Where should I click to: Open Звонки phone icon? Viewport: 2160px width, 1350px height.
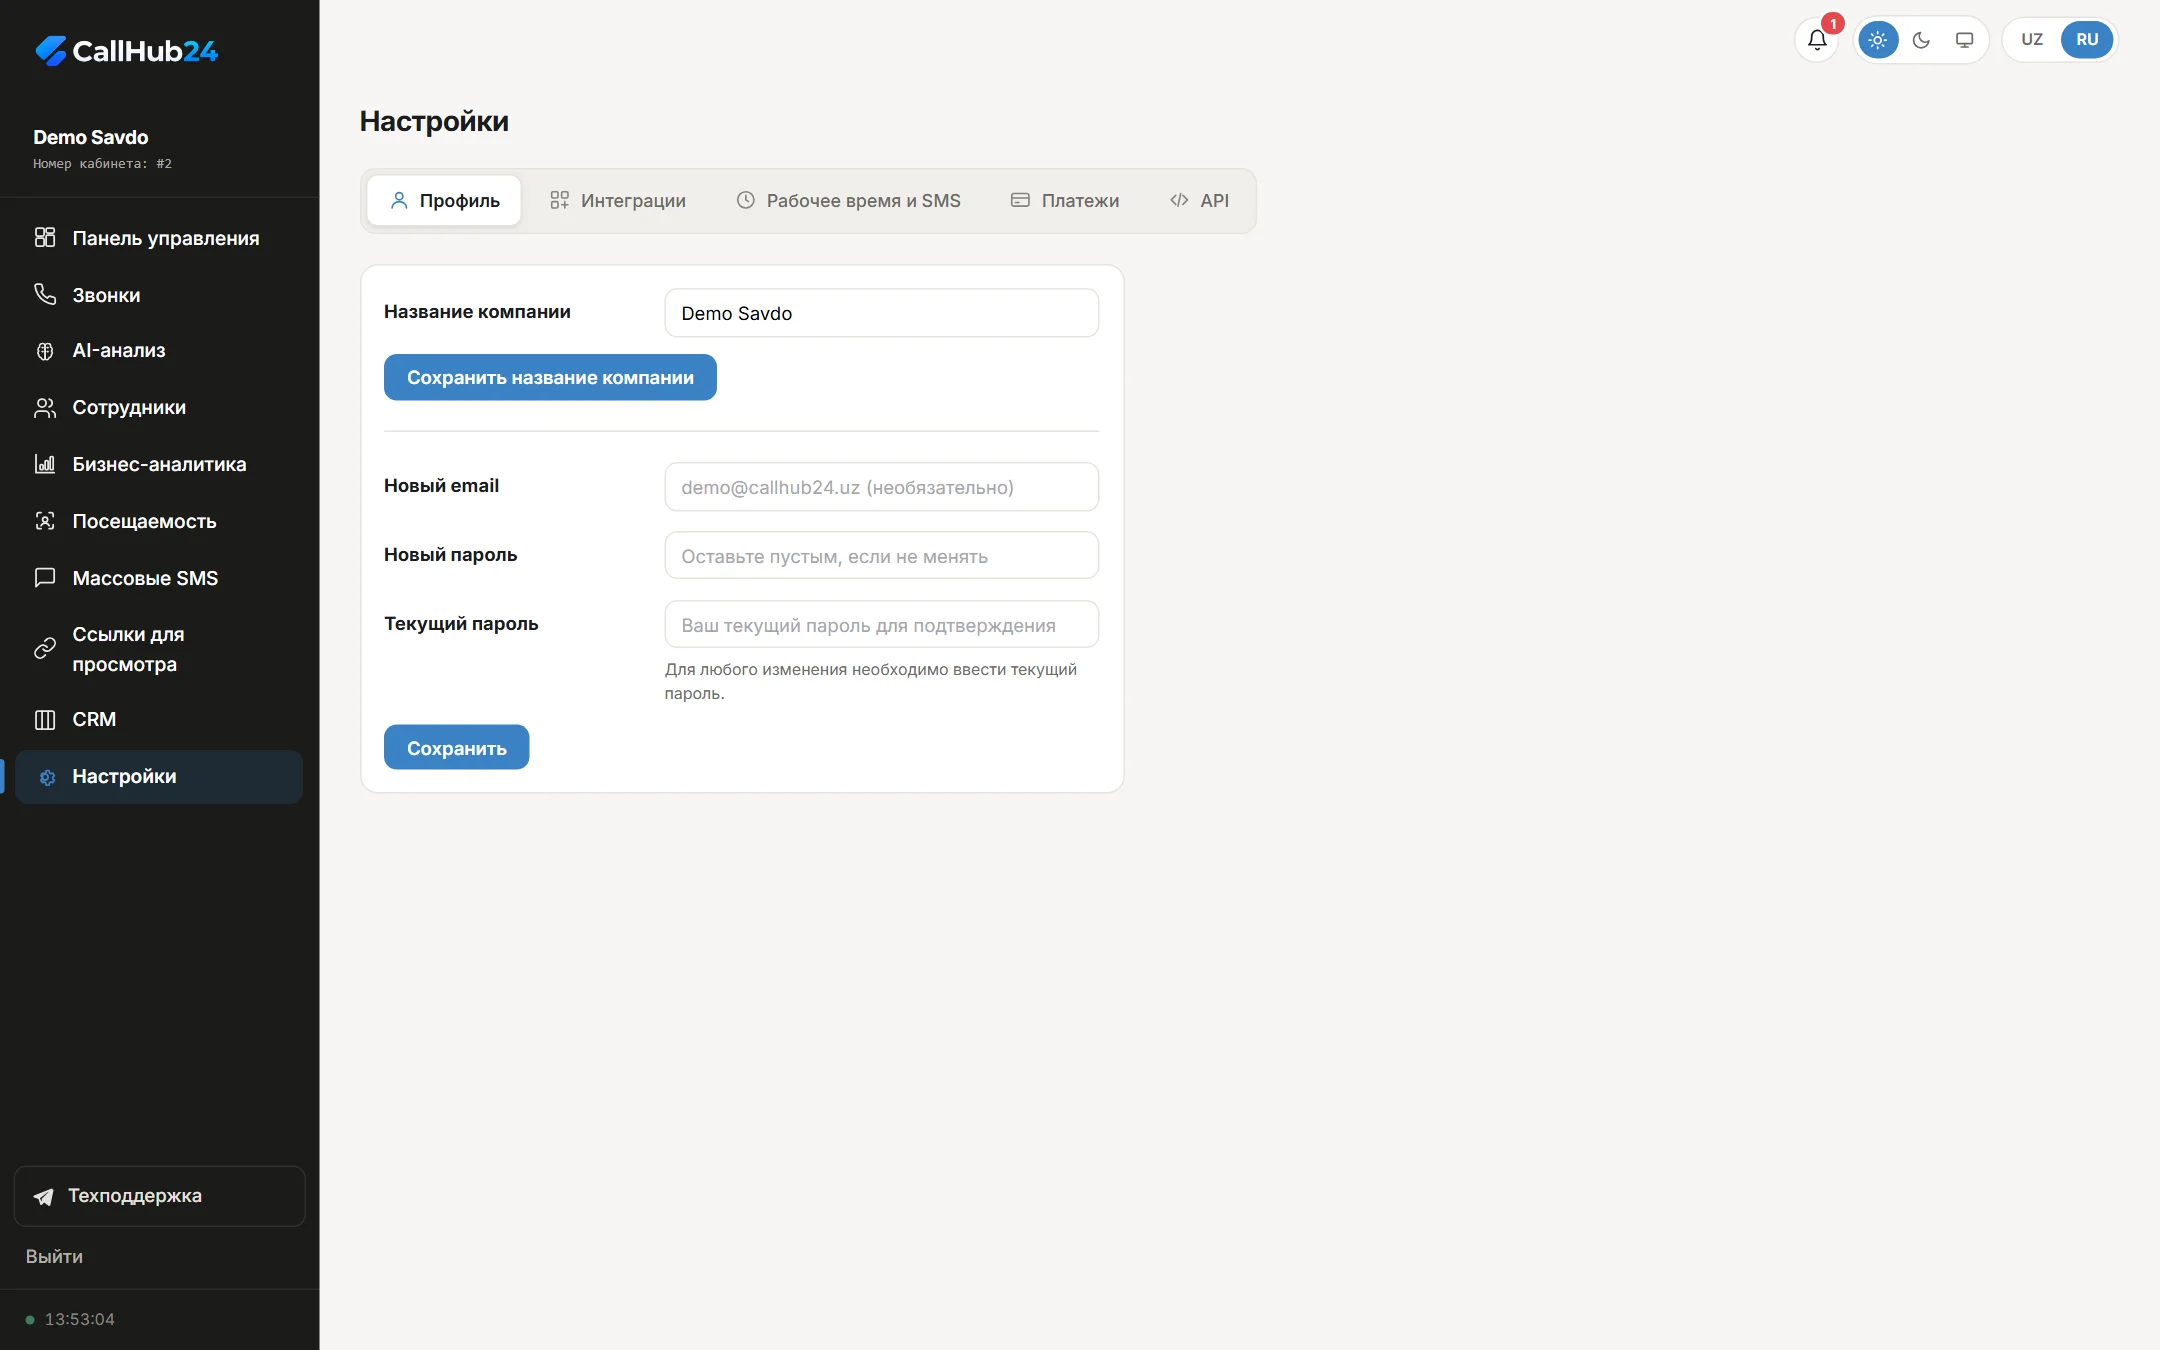(45, 294)
